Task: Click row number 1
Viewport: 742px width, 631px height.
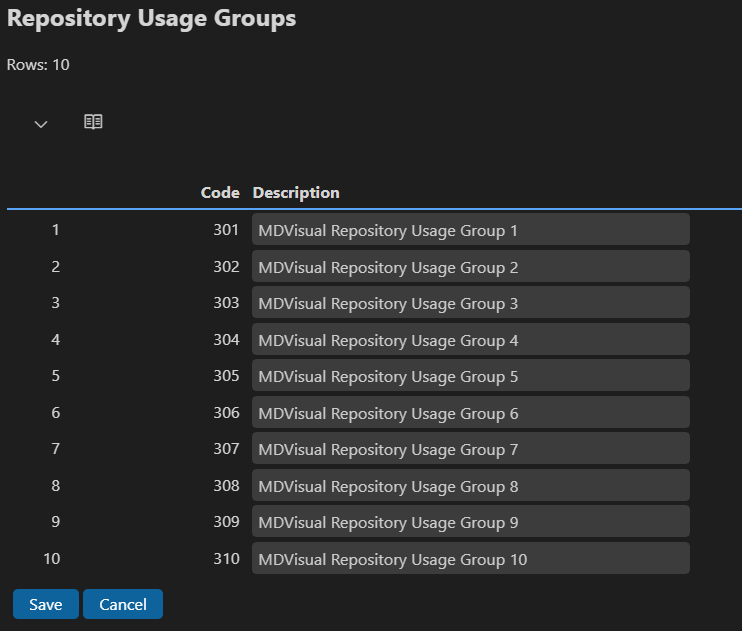Action: tap(55, 230)
